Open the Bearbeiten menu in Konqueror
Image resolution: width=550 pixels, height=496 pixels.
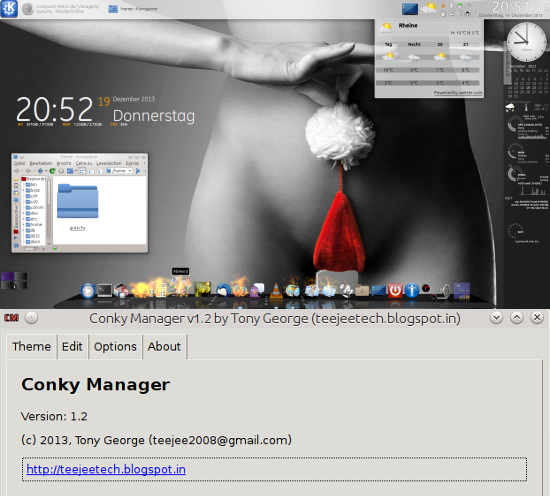pos(41,163)
